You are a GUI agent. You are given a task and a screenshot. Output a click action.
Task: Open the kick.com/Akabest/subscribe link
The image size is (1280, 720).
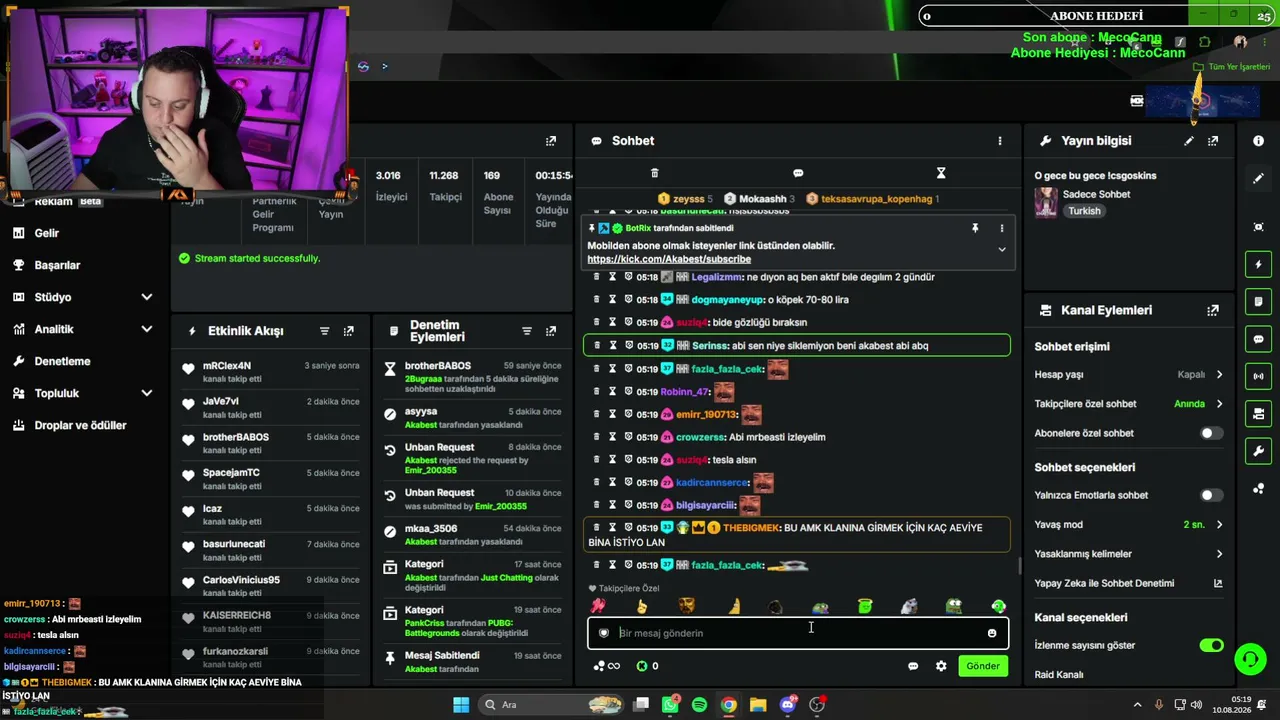pos(669,259)
